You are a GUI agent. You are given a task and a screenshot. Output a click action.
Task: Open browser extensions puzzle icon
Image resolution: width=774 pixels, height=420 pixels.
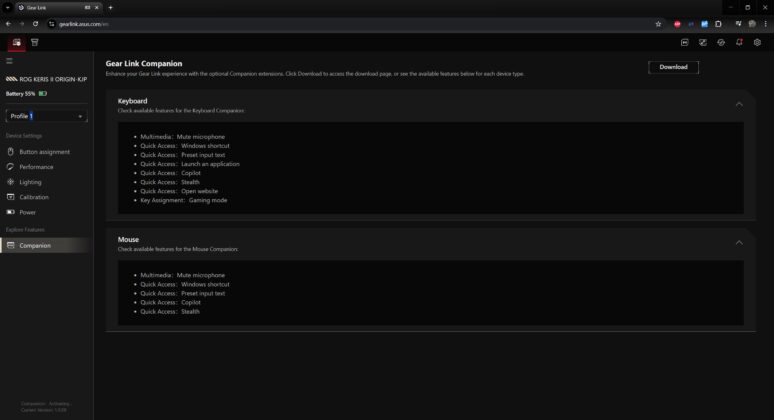pos(718,24)
